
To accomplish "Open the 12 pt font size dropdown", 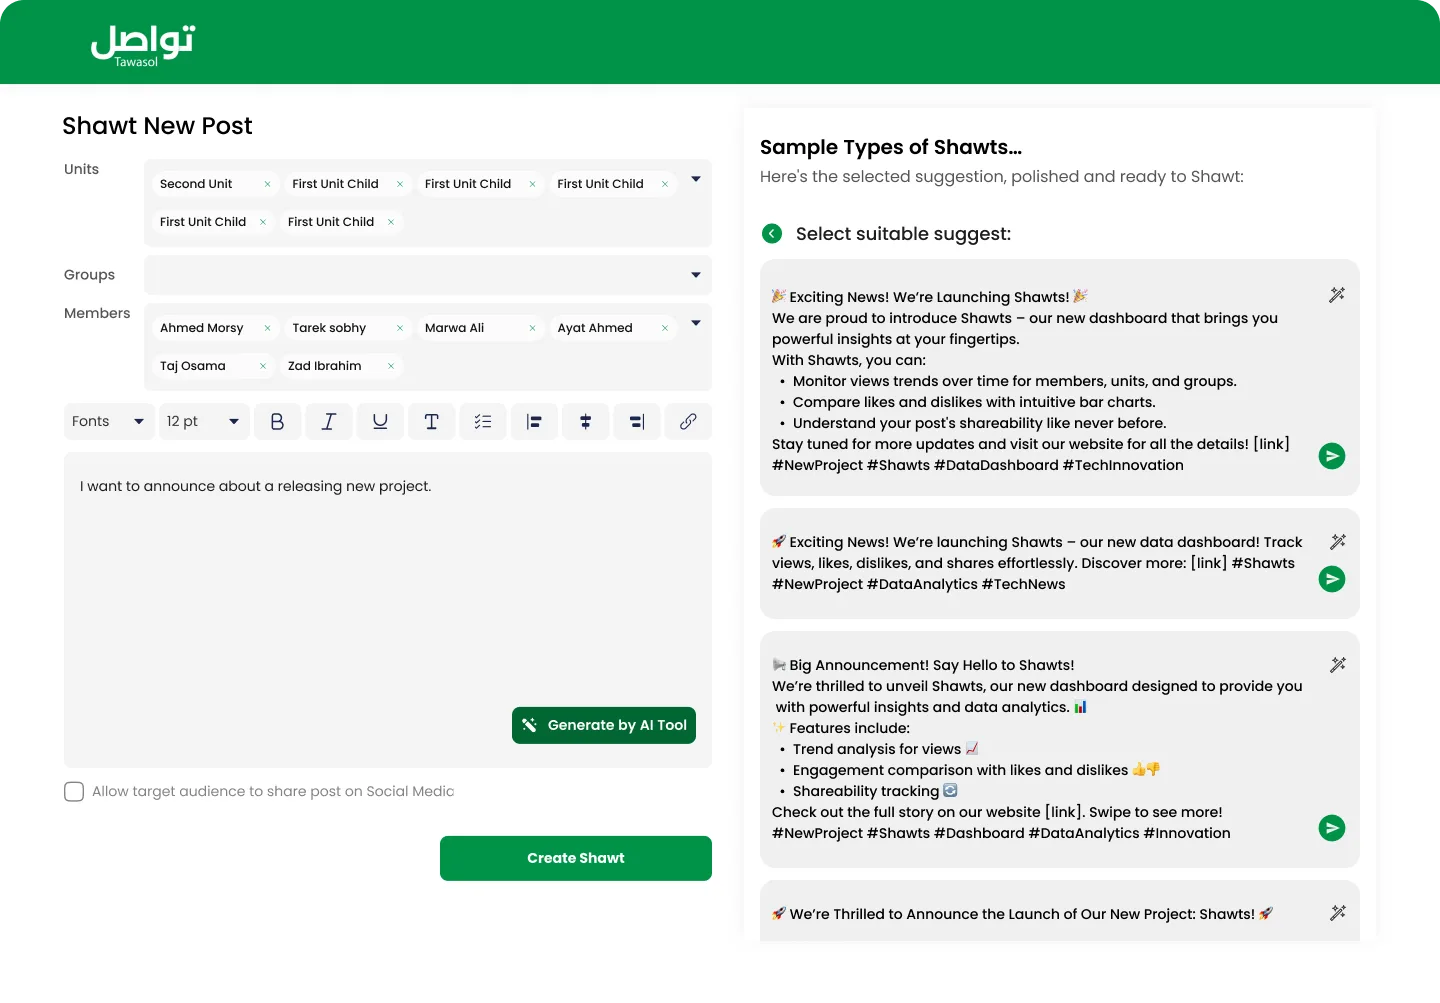I will [x=203, y=422].
